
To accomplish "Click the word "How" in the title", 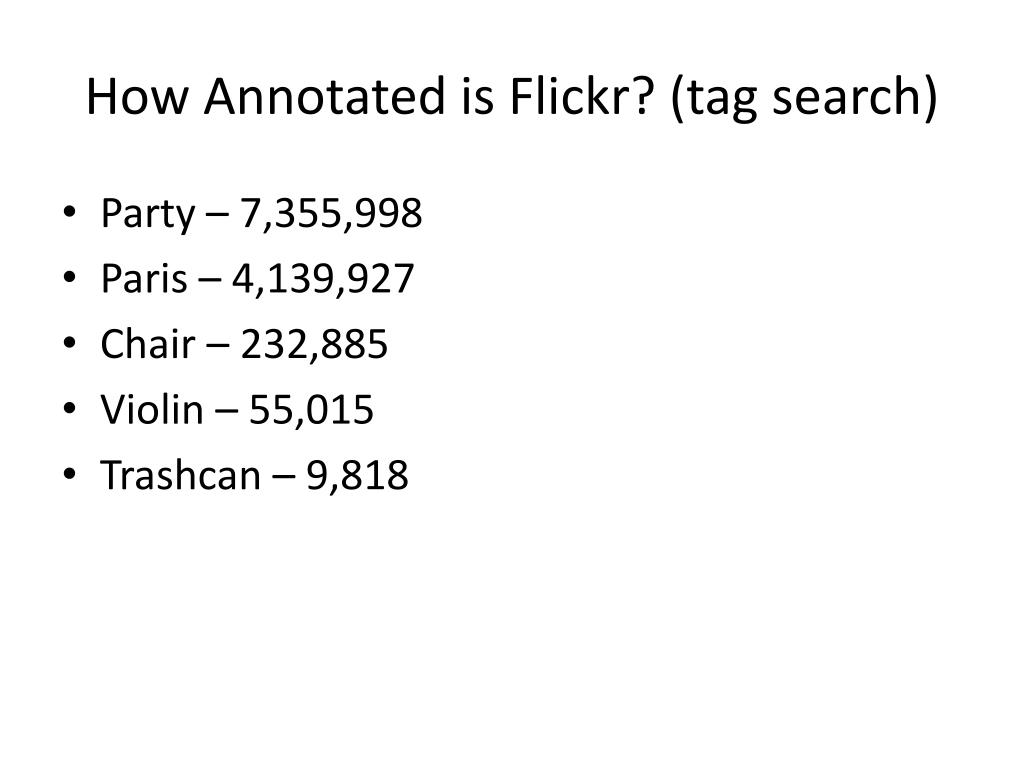I will [x=138, y=97].
